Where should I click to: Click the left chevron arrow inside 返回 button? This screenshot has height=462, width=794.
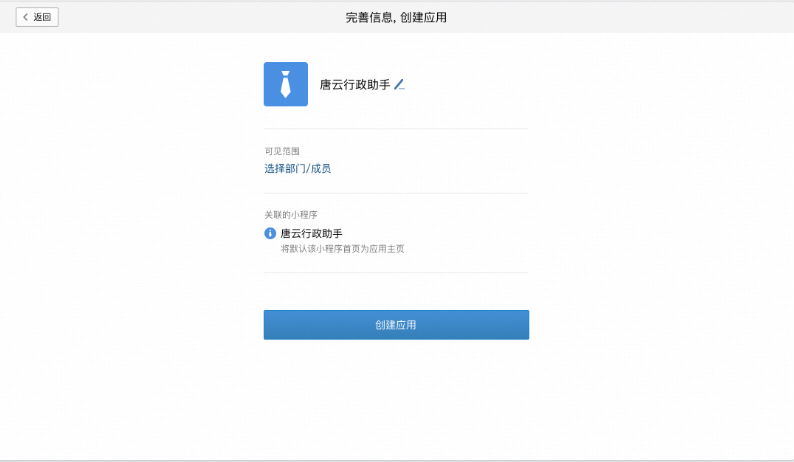25,17
